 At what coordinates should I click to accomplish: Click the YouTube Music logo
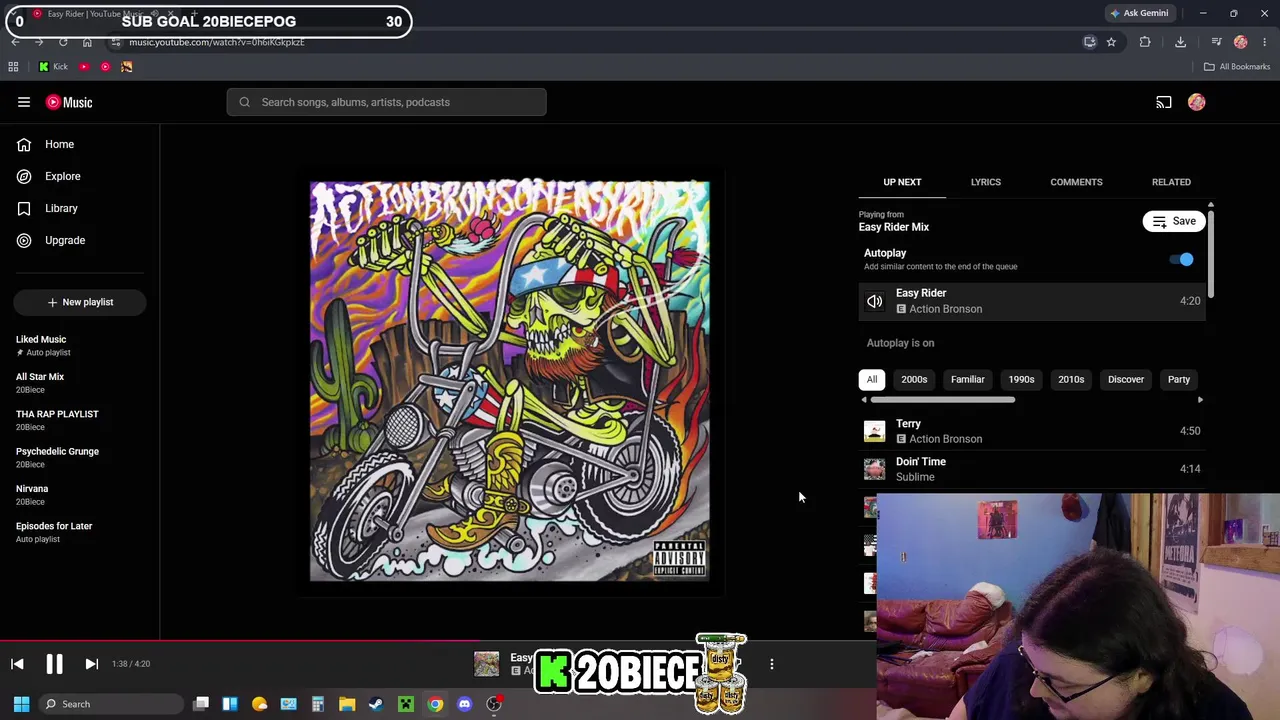tap(69, 102)
